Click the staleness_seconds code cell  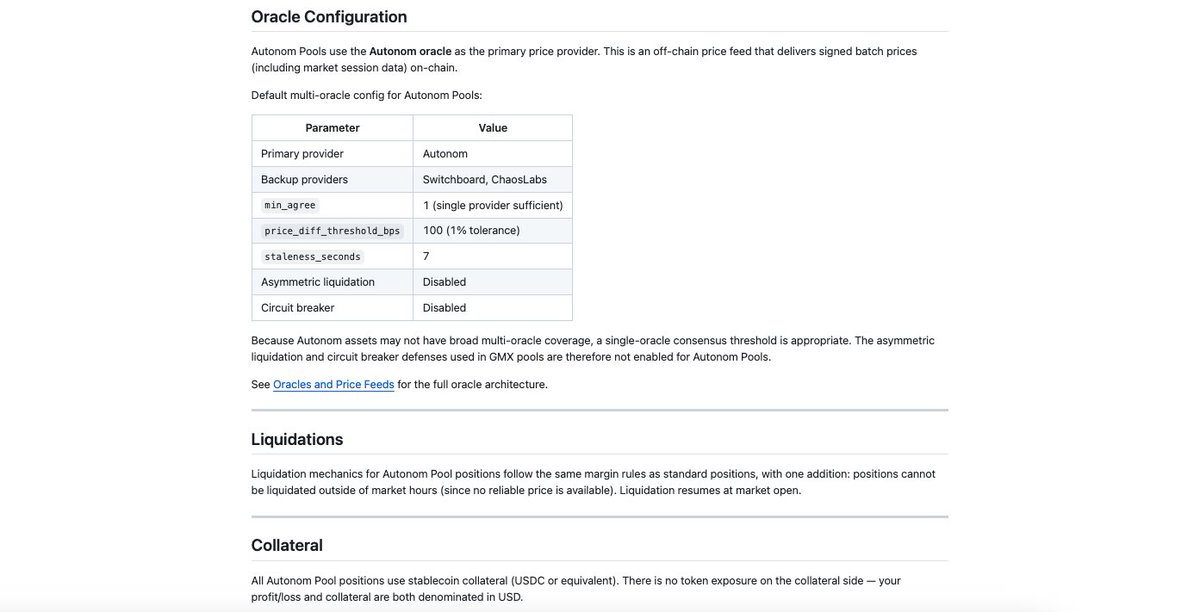point(312,257)
